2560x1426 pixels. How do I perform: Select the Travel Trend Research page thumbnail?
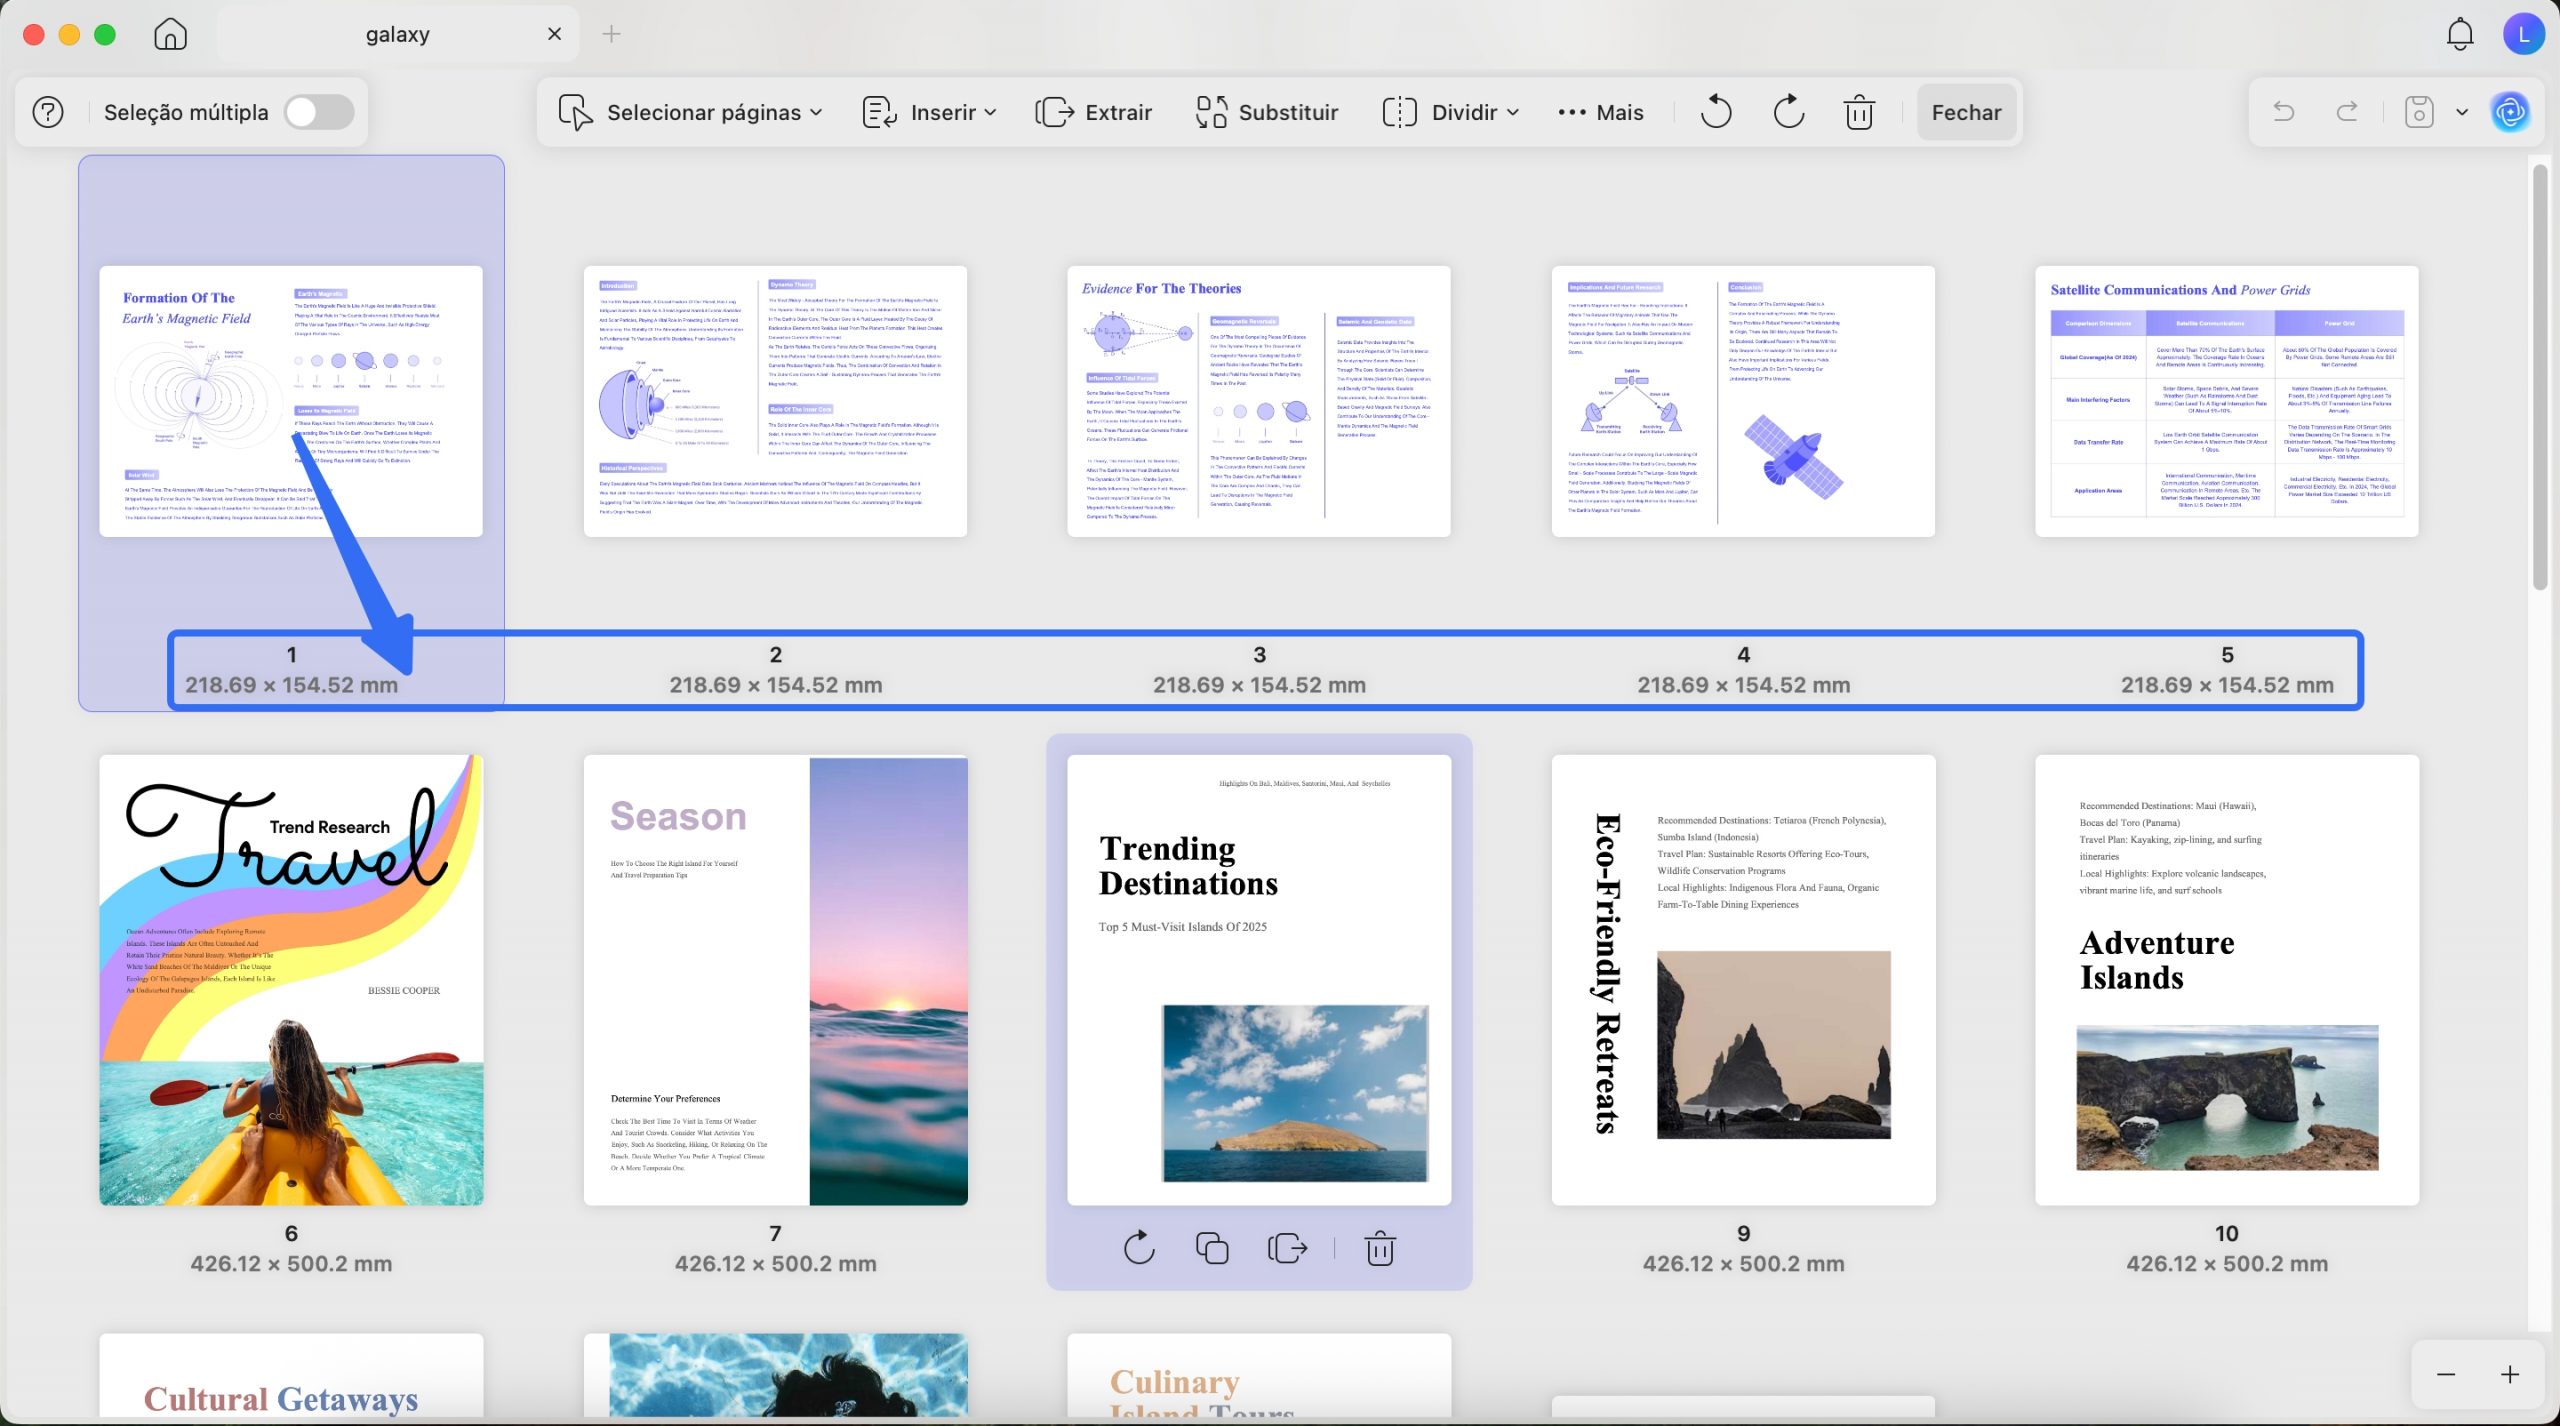[291, 980]
